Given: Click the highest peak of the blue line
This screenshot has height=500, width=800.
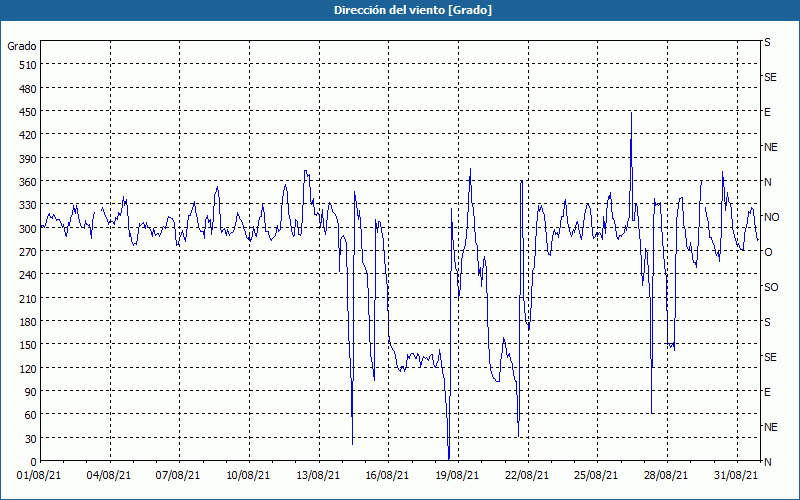Looking at the screenshot, I should click(x=631, y=113).
